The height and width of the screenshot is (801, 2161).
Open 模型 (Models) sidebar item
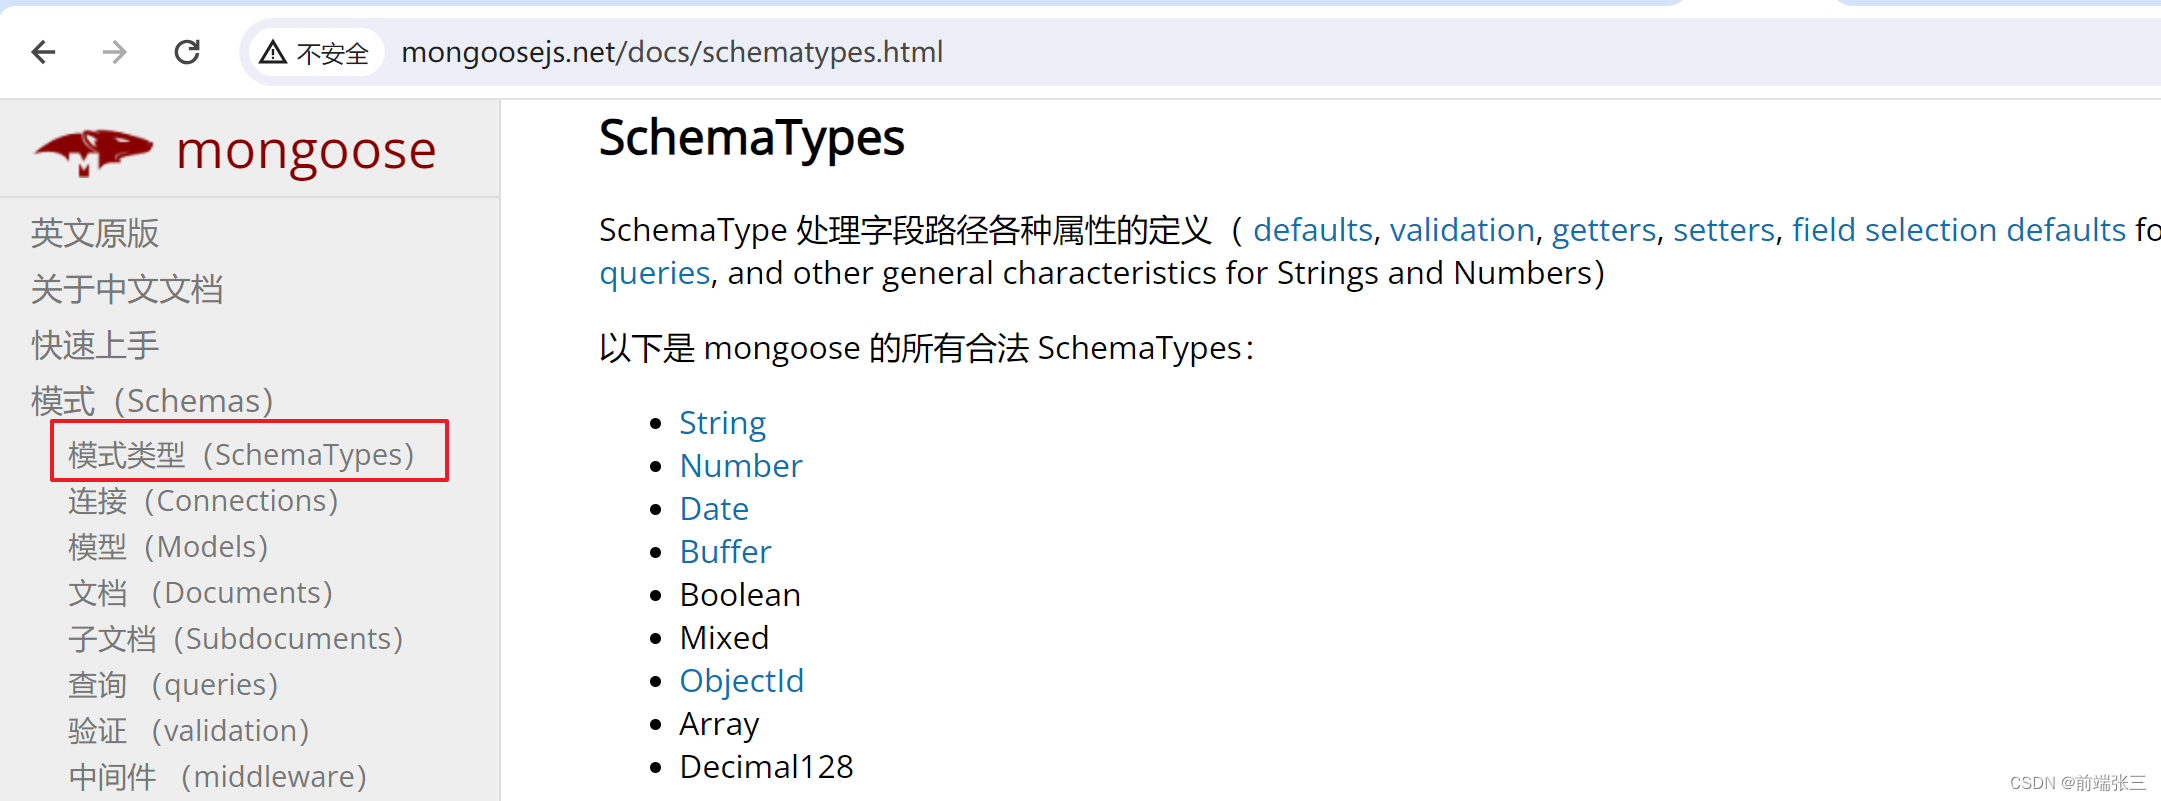(x=168, y=546)
